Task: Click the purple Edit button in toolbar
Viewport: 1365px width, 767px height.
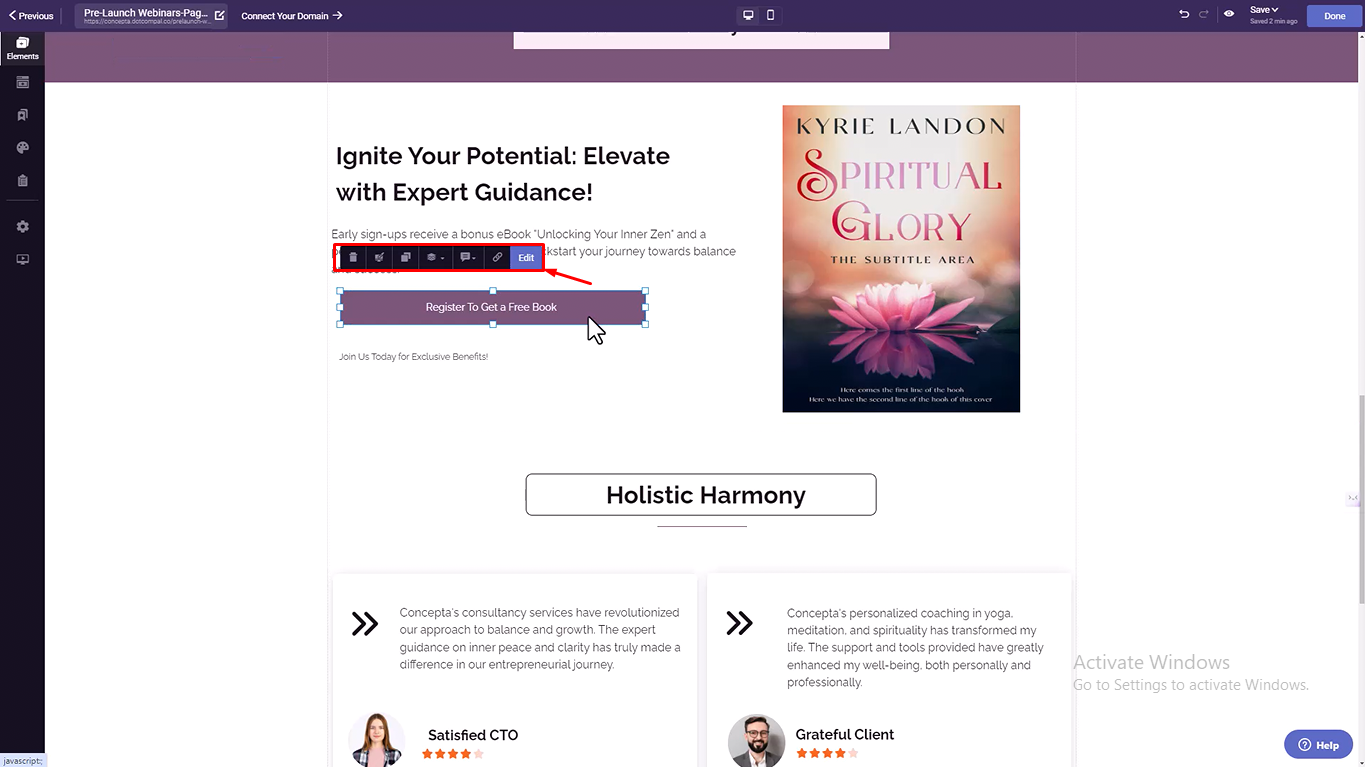Action: pos(526,257)
